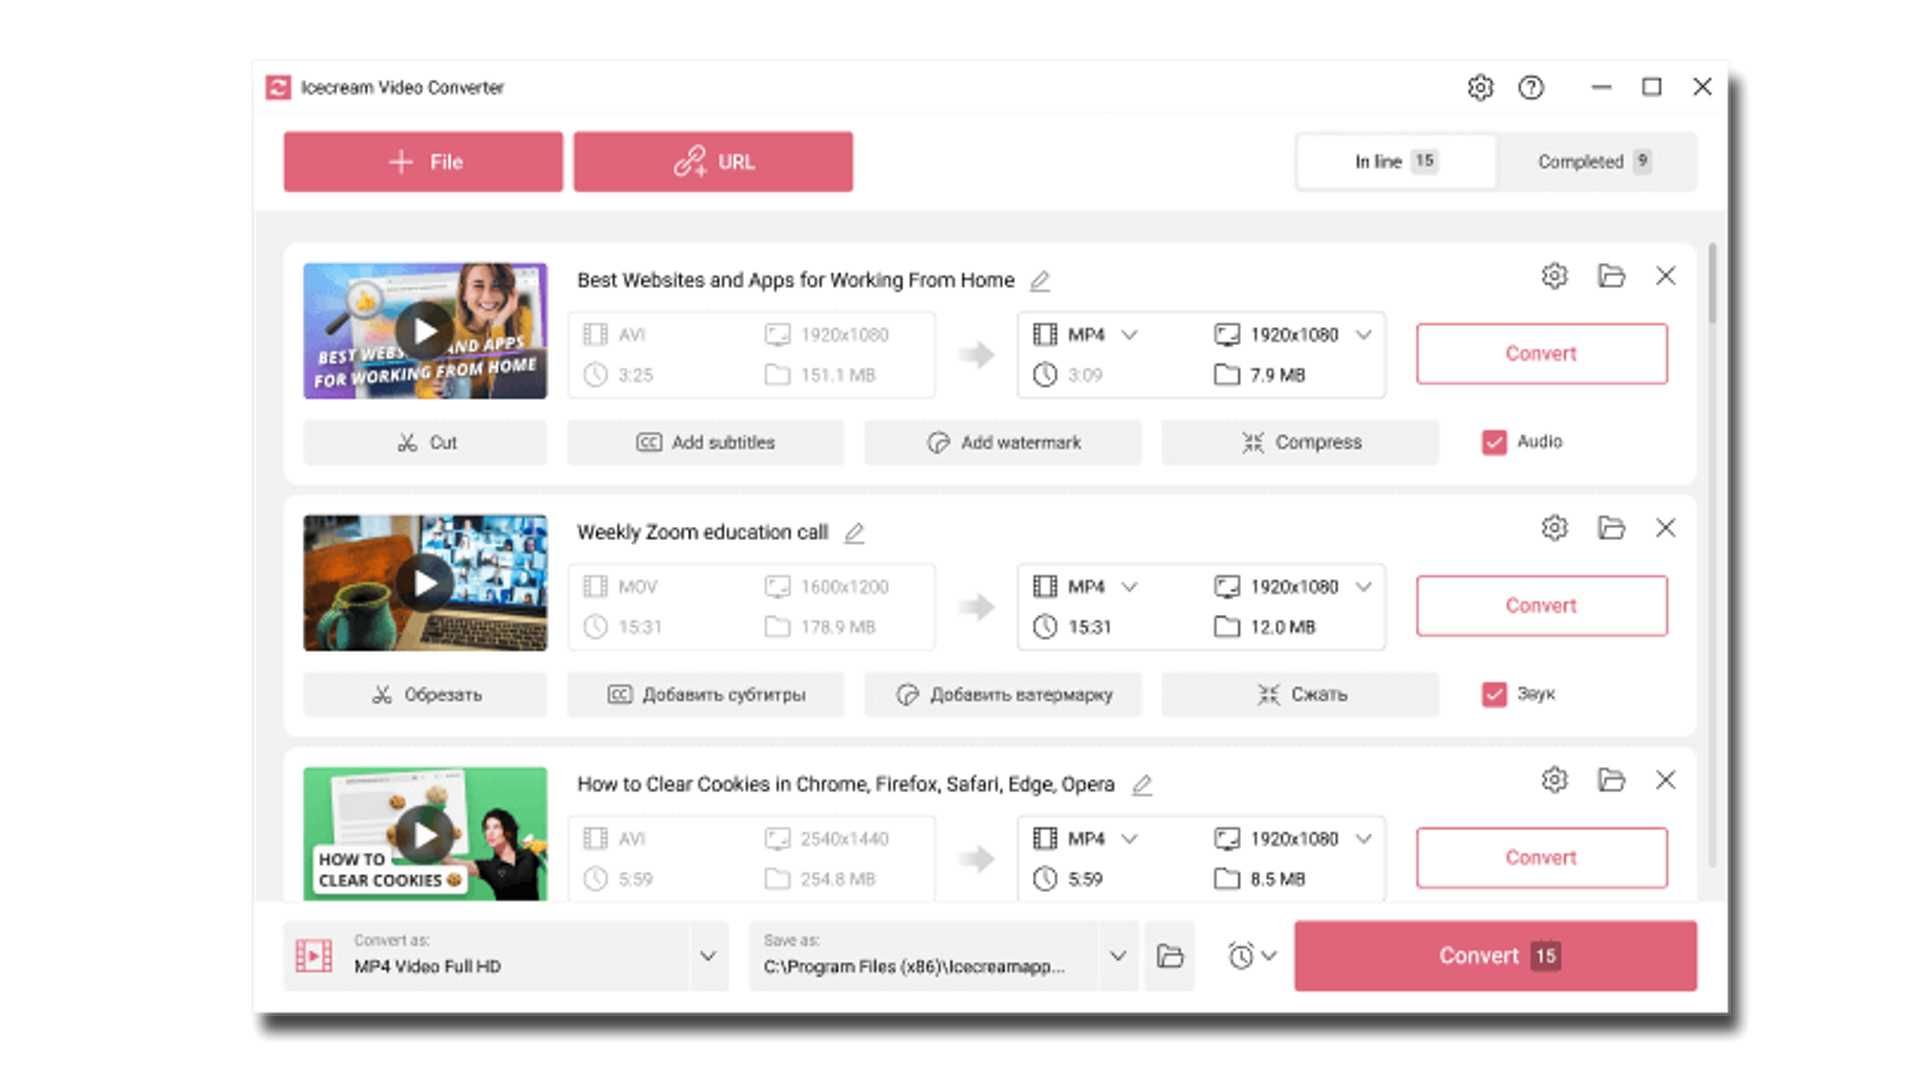This screenshot has height=1080, width=1920.
Task: Play the Weekly Zoom video thumbnail preview
Action: tap(425, 583)
